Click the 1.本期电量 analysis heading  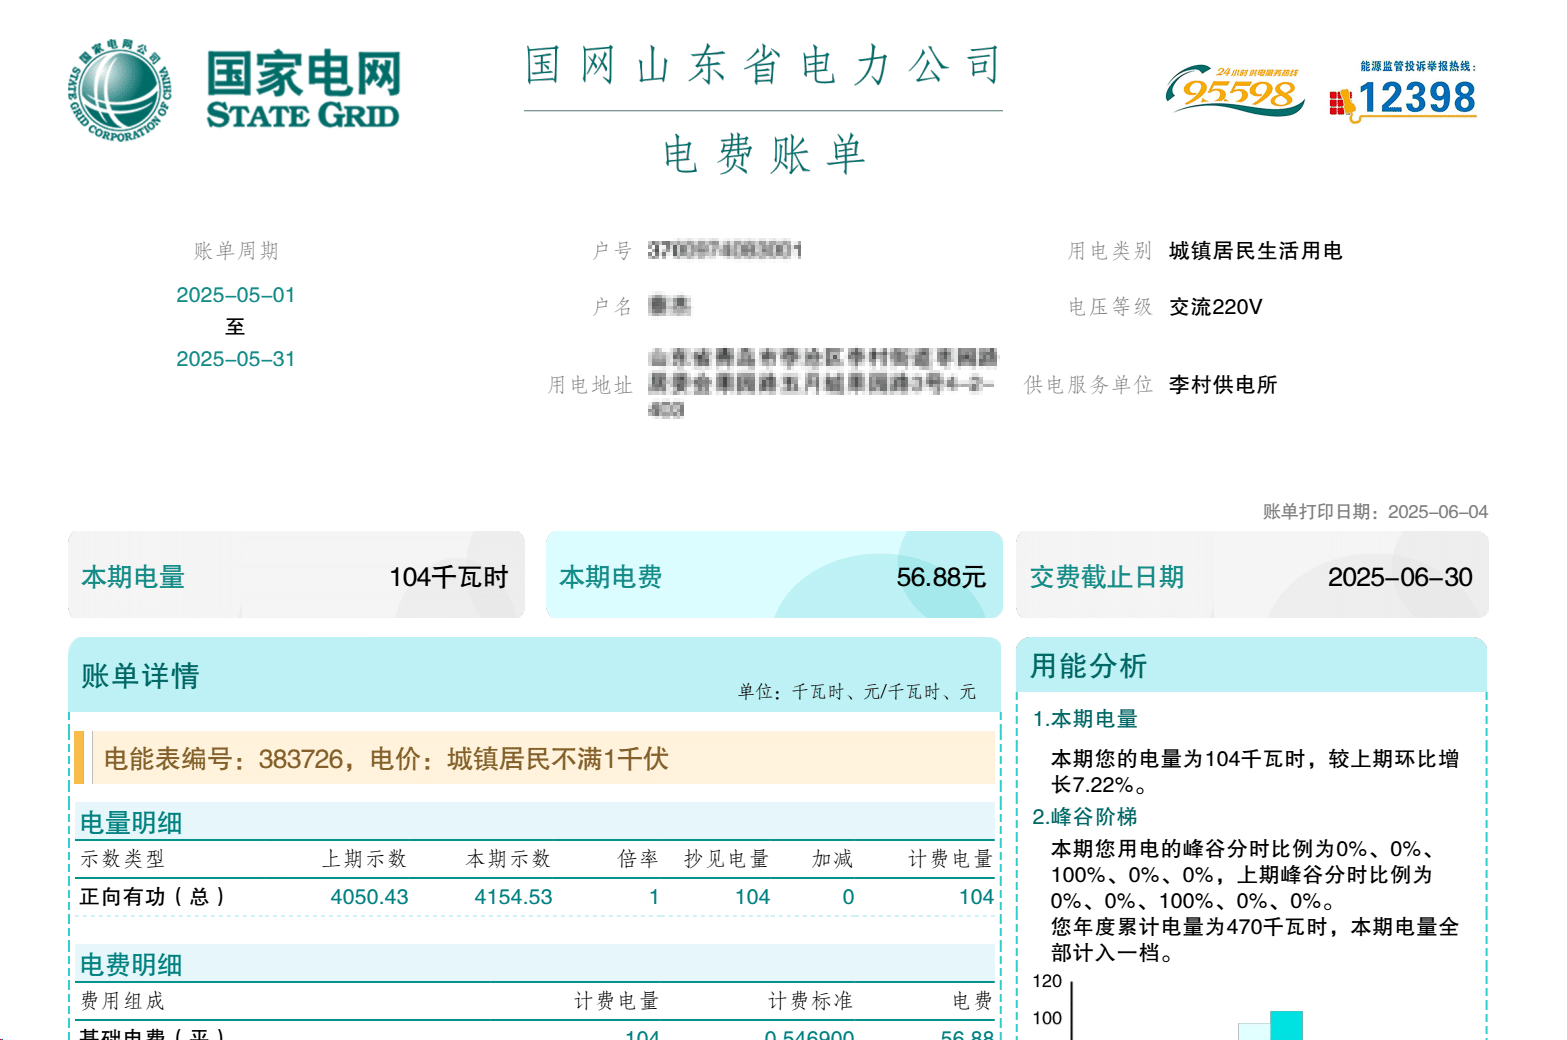[1085, 719]
